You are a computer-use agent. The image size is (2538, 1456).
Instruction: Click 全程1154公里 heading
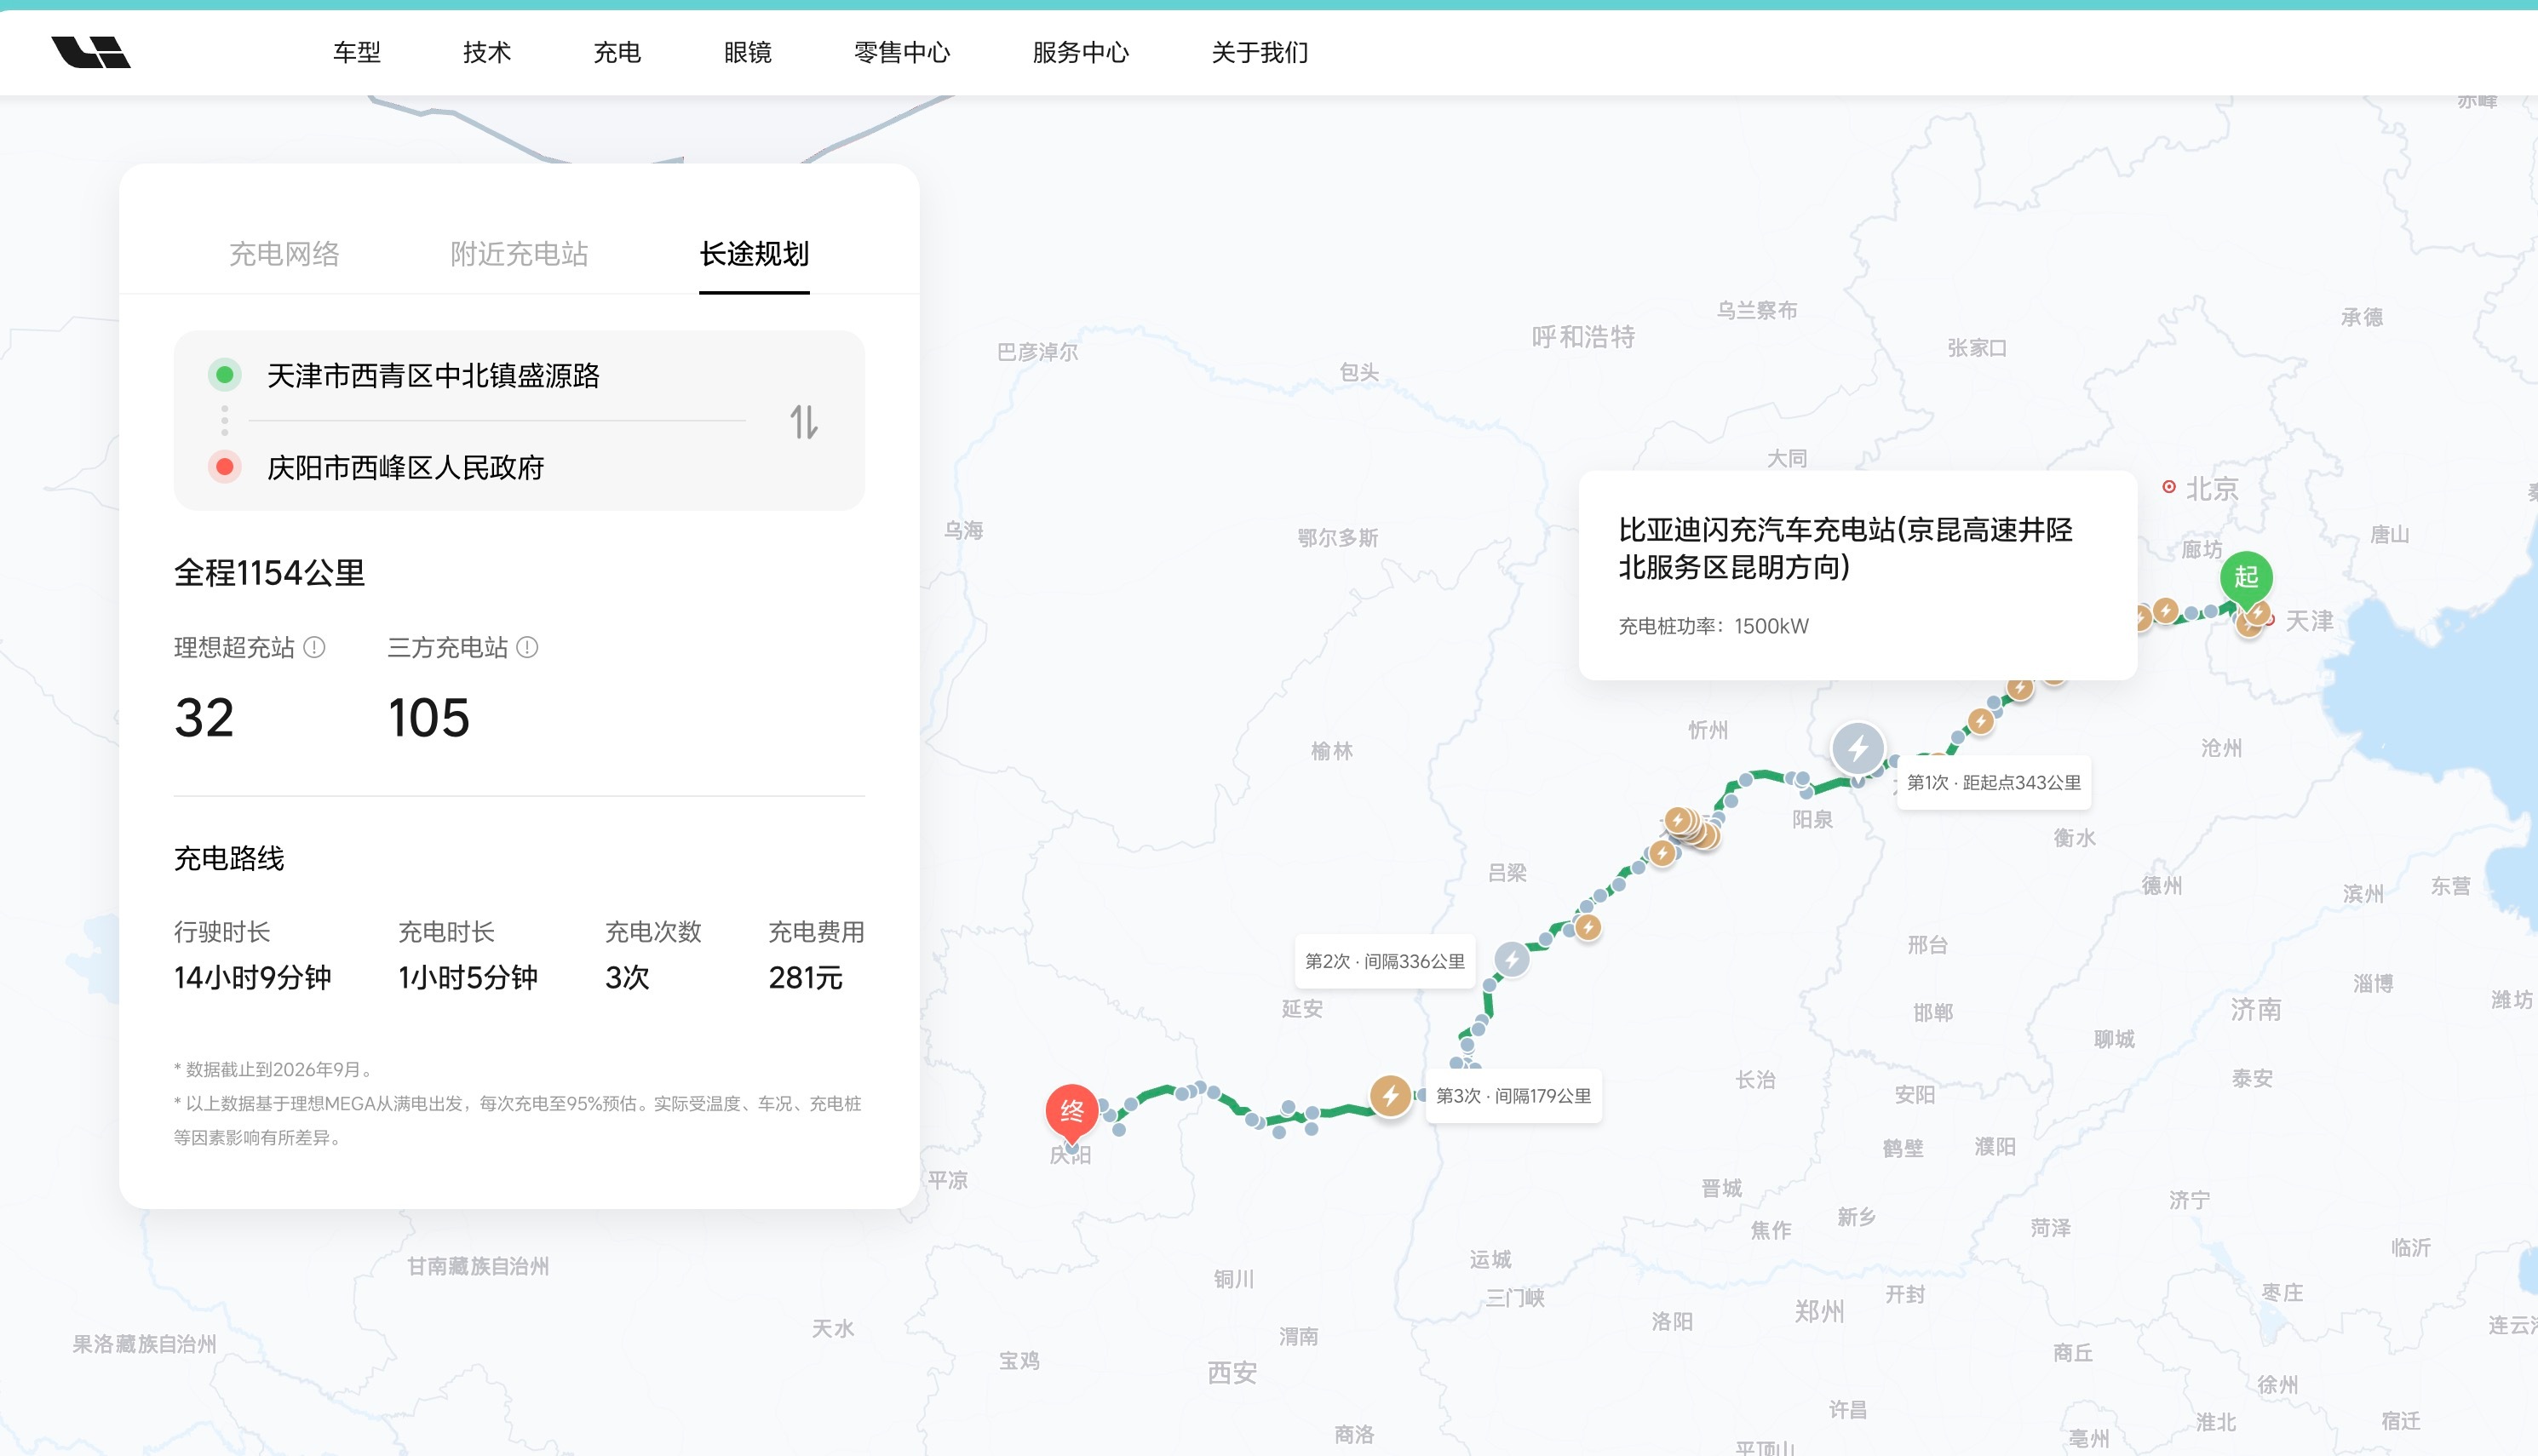(270, 573)
